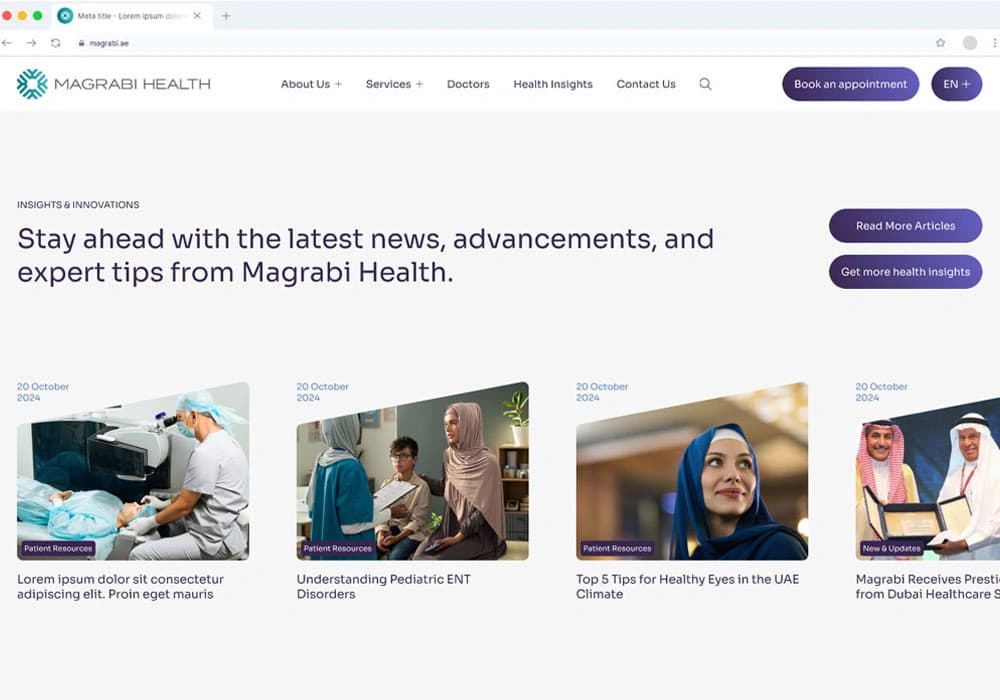This screenshot has height=700, width=1000.
Task: Click the Book an appointment button
Action: point(850,84)
